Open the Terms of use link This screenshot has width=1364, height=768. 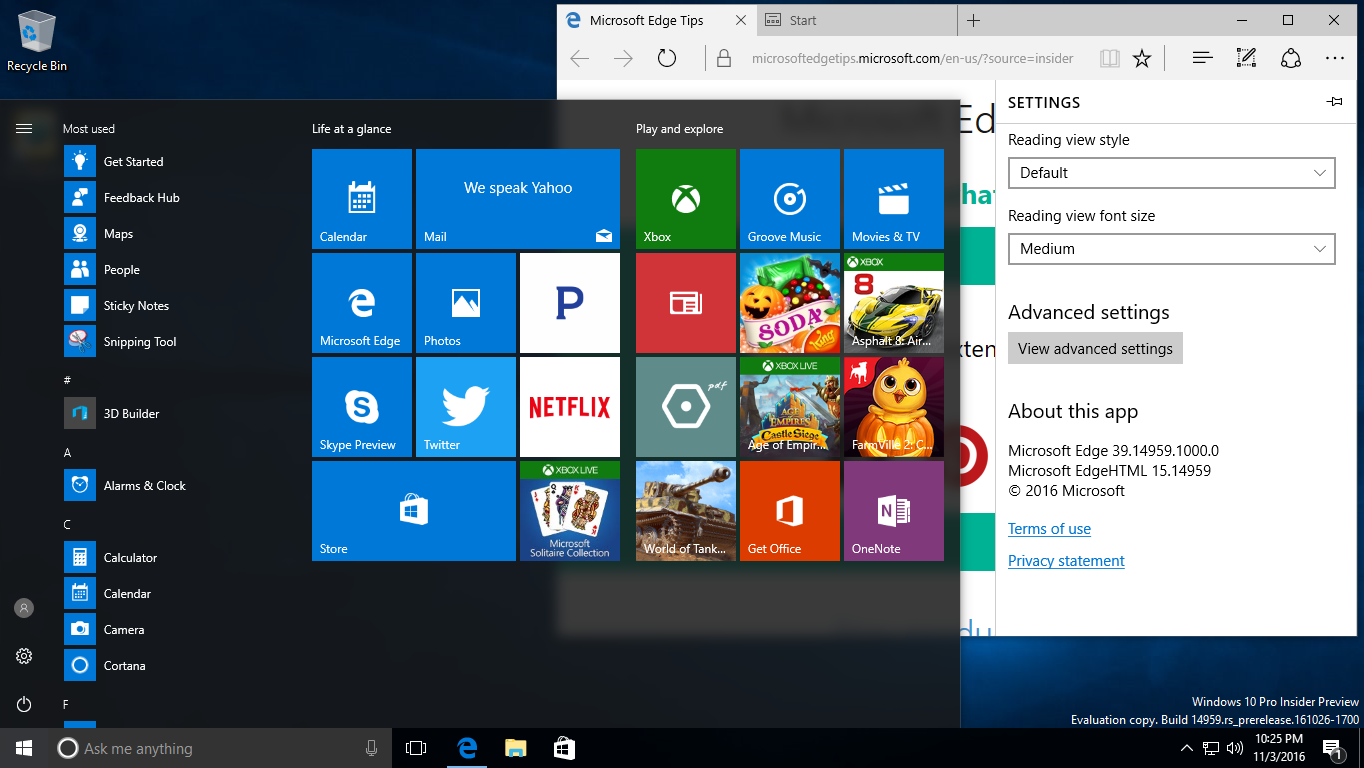(x=1049, y=529)
